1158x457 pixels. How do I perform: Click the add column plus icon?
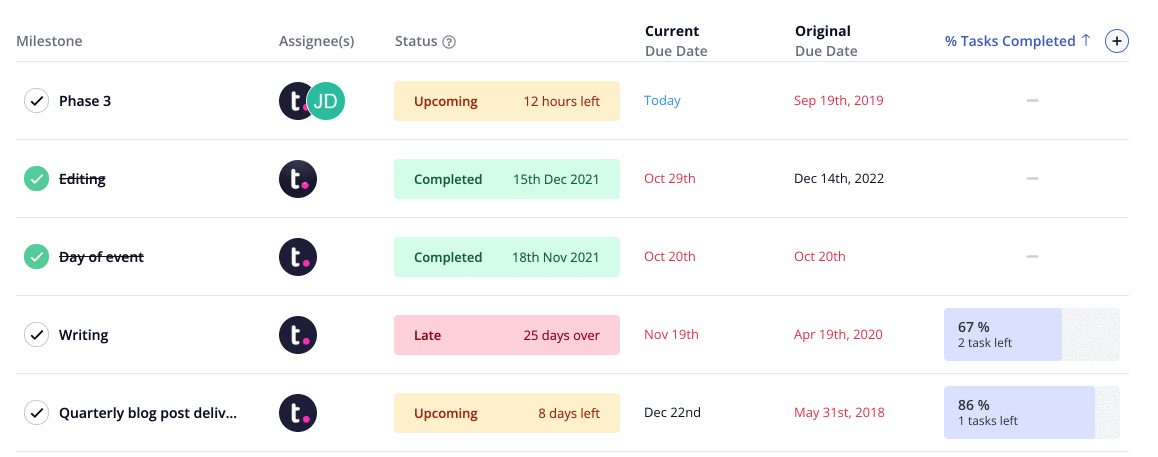1116,41
